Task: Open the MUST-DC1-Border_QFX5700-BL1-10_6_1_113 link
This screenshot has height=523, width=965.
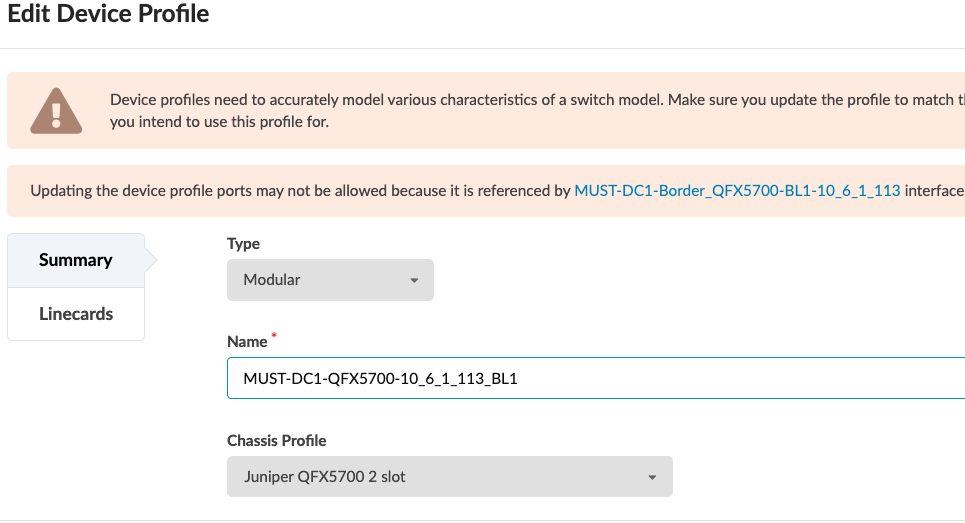Action: pyautogui.click(x=737, y=191)
